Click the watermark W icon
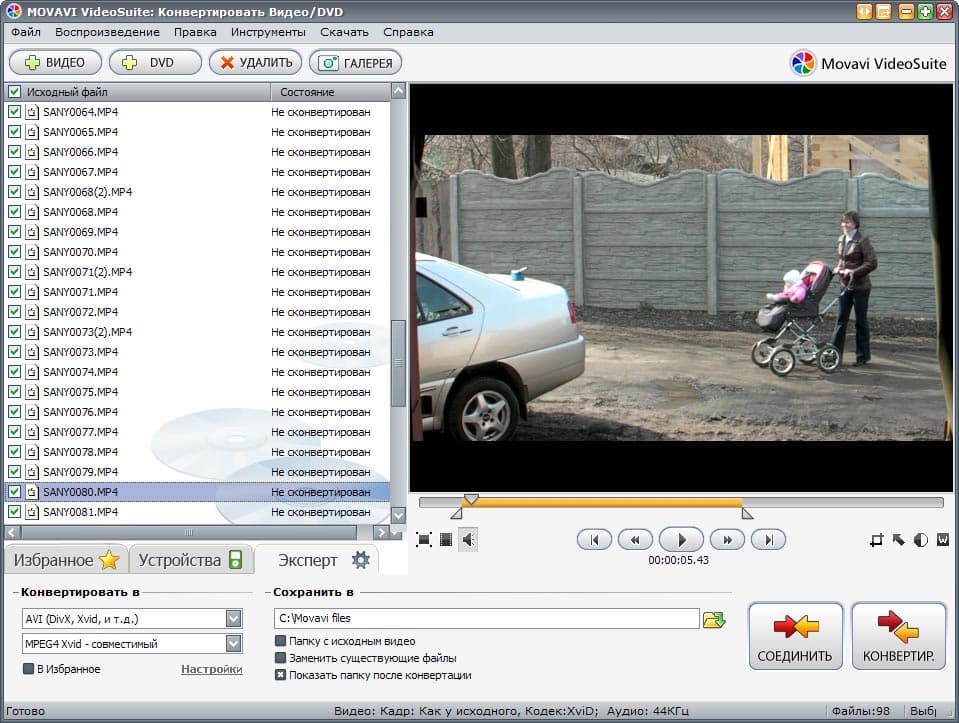This screenshot has height=723, width=959. [x=943, y=539]
